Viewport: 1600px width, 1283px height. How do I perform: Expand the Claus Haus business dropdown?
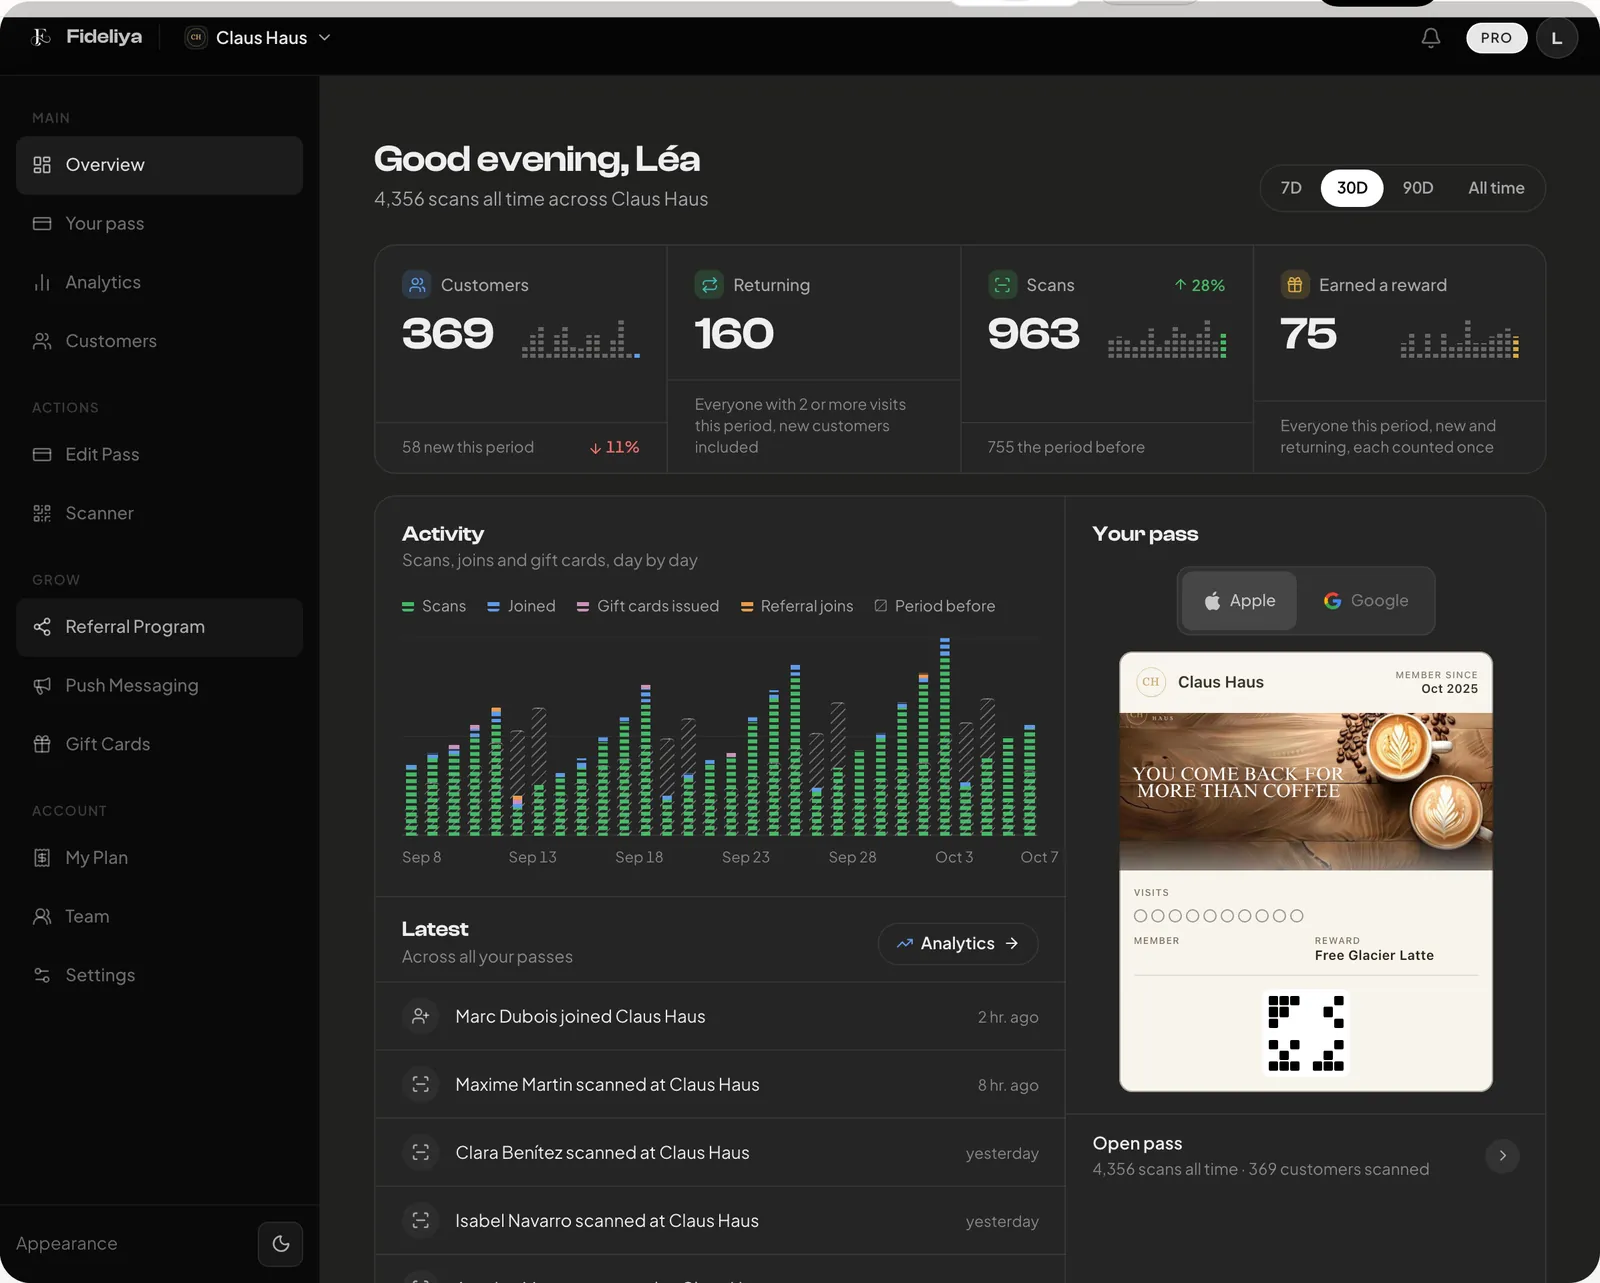click(x=258, y=38)
